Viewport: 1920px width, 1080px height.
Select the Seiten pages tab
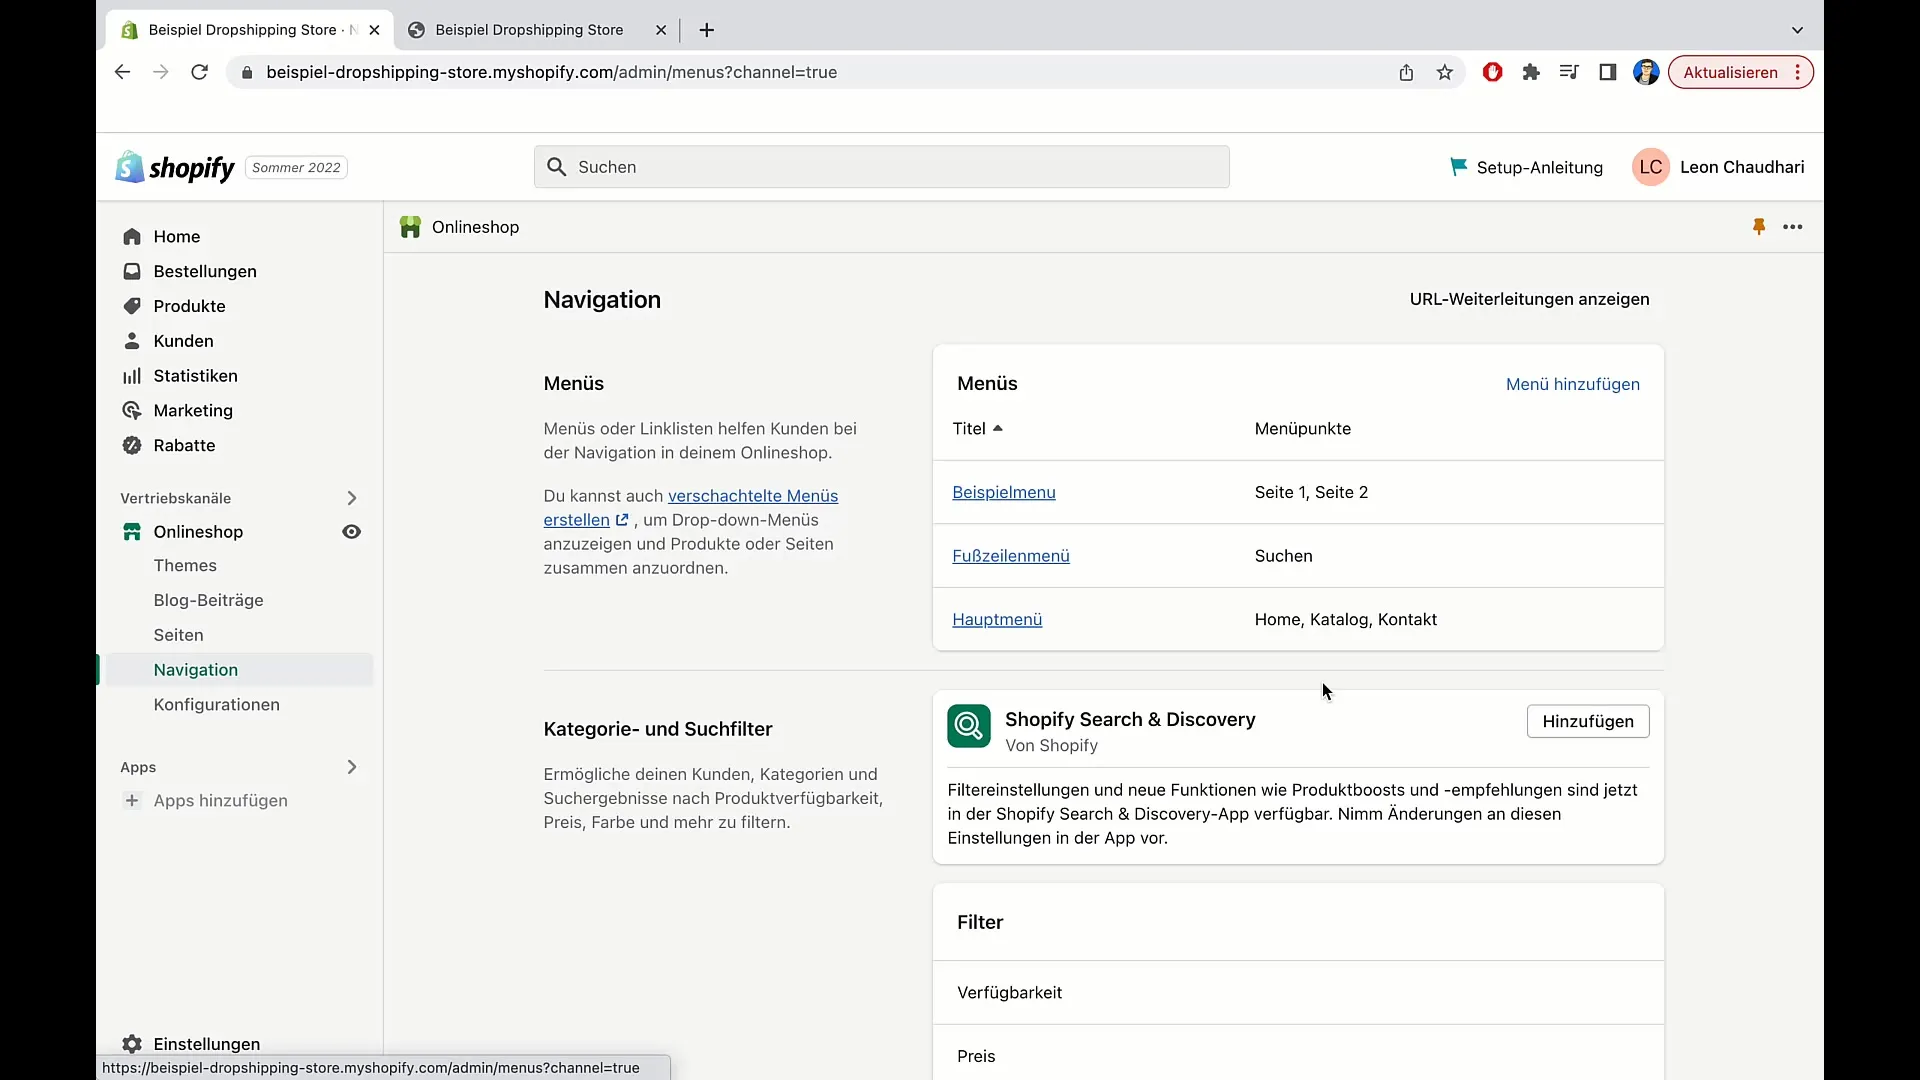pyautogui.click(x=178, y=634)
